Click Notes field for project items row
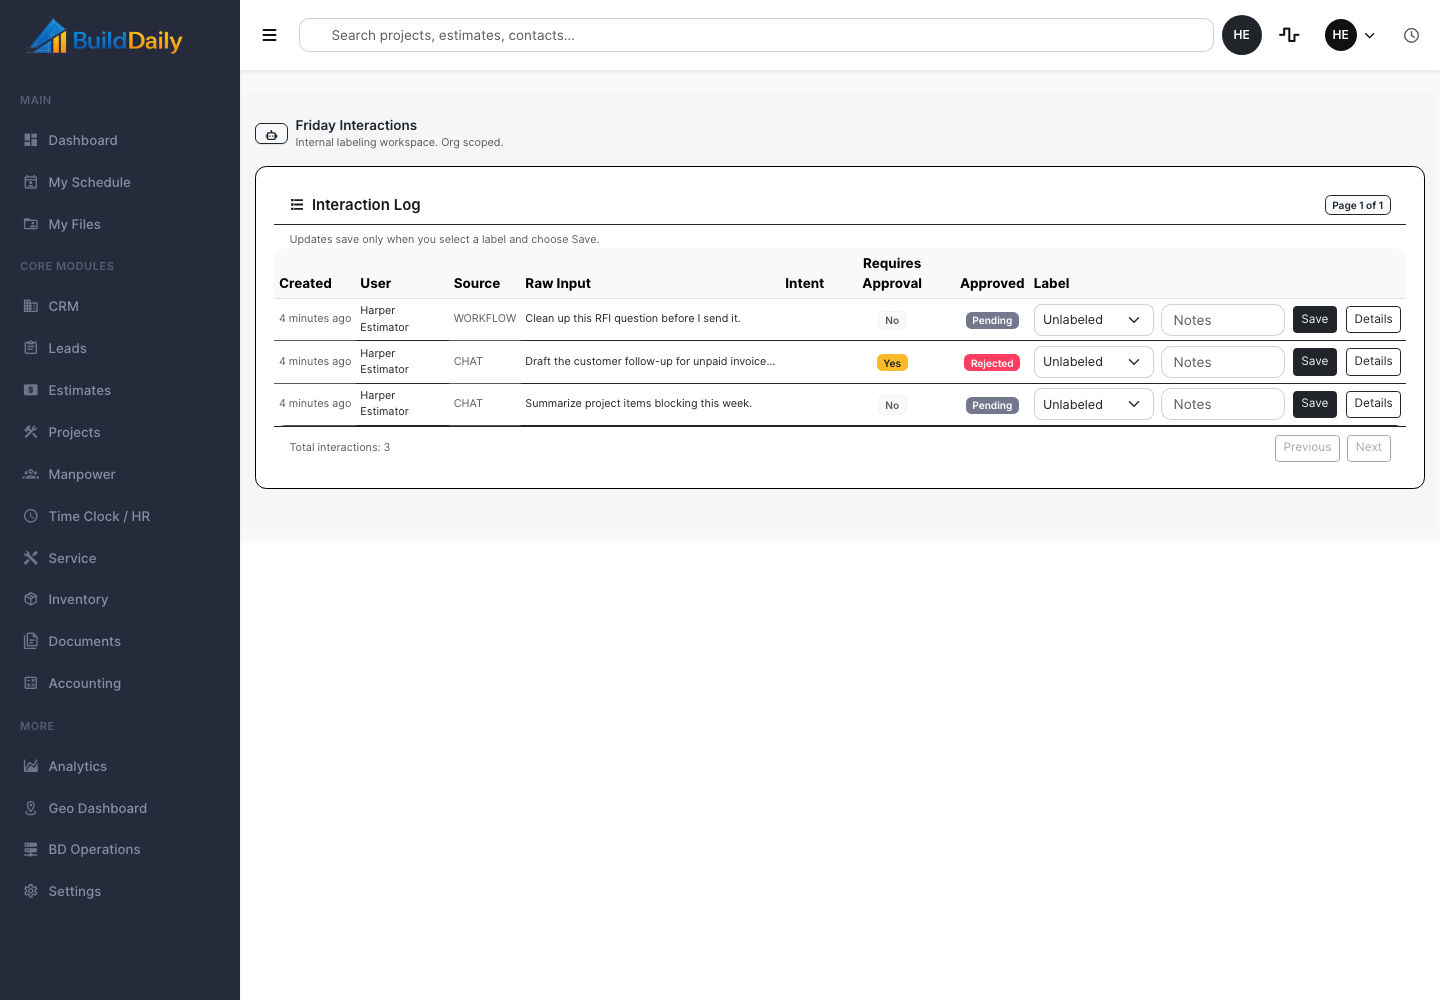This screenshot has height=1000, width=1440. (1223, 404)
